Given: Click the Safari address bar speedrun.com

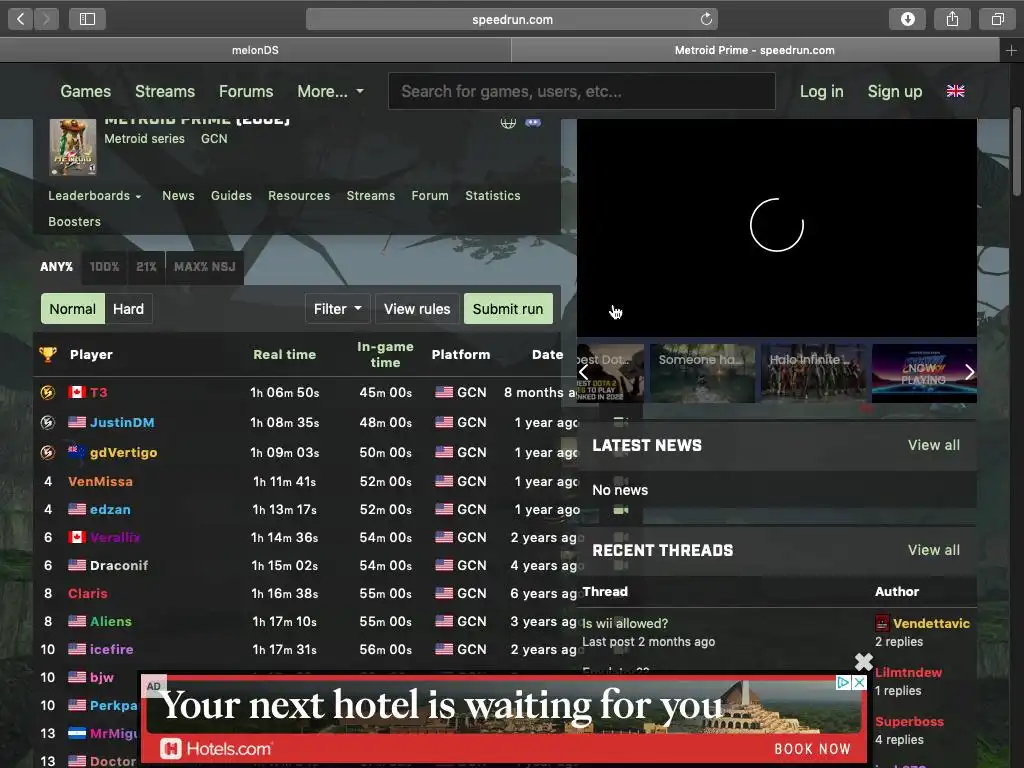Looking at the screenshot, I should pyautogui.click(x=512, y=19).
